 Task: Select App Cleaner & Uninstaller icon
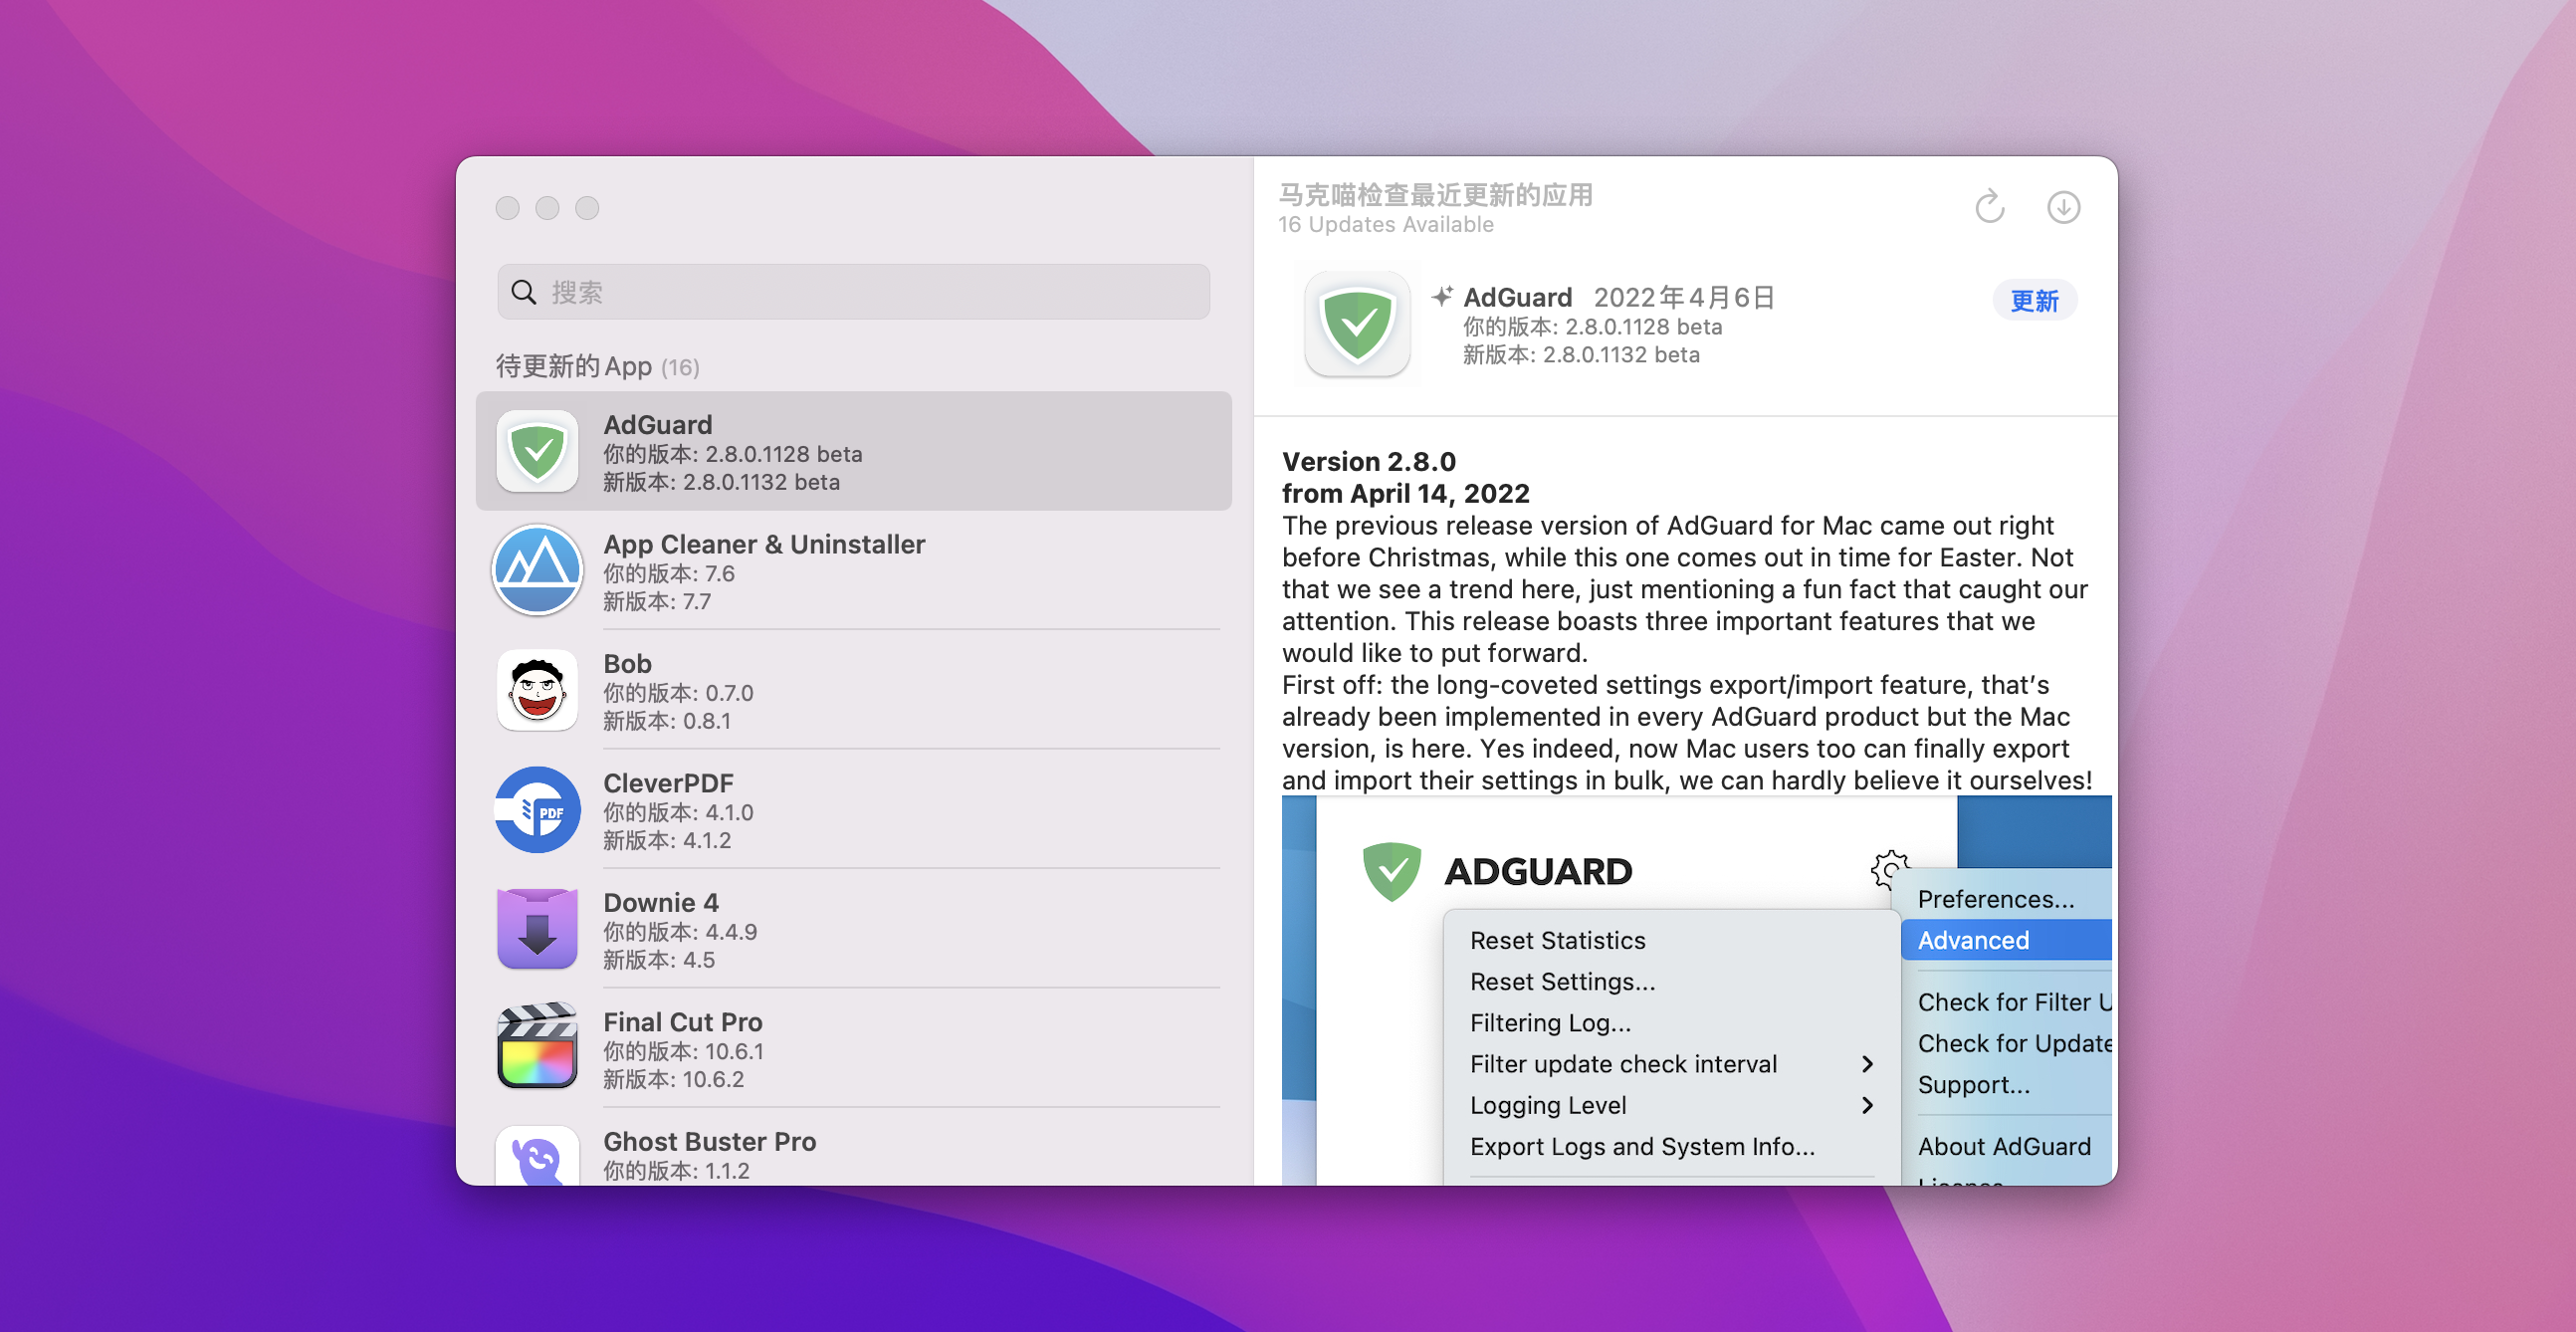537,571
